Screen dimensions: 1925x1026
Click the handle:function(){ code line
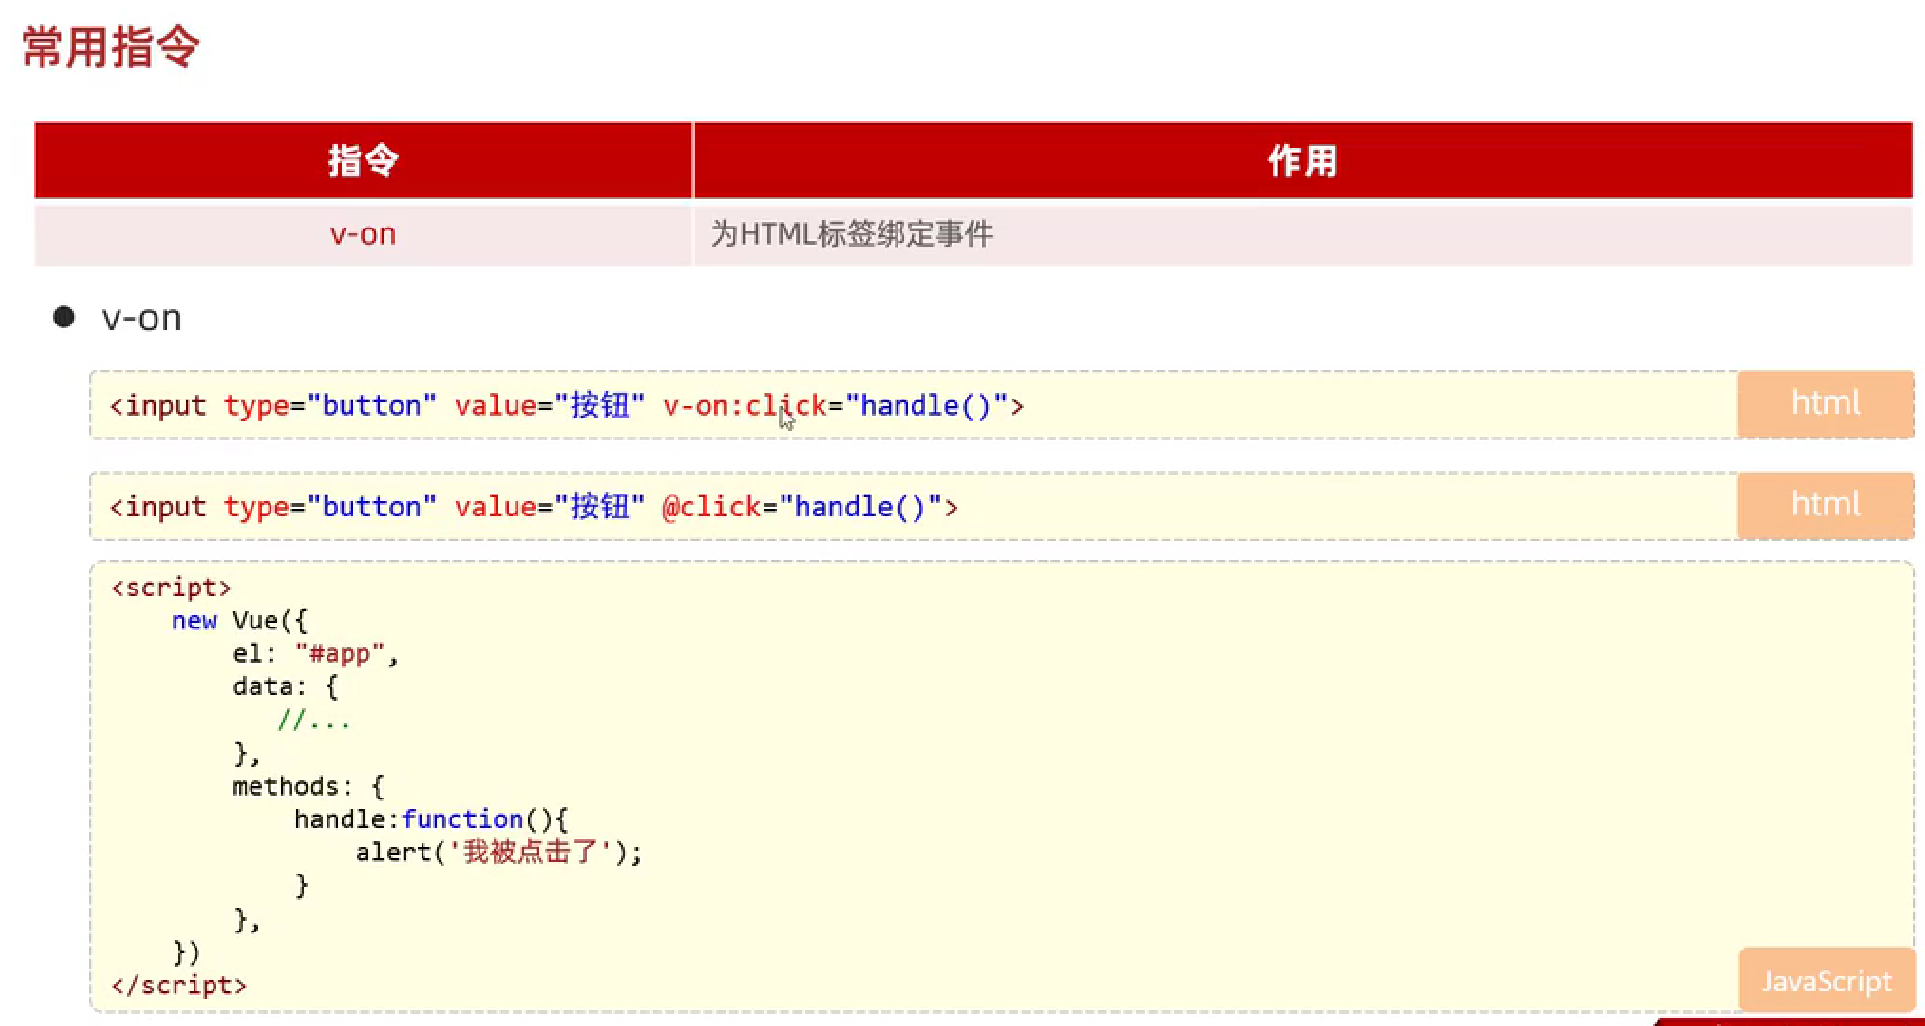pyautogui.click(x=431, y=820)
